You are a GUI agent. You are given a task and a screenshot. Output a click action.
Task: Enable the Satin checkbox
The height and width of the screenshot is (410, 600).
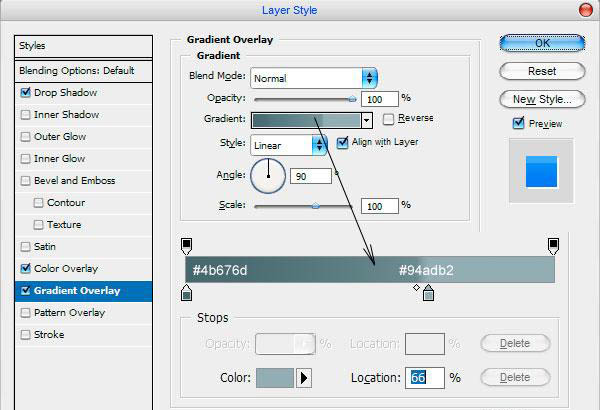25,247
